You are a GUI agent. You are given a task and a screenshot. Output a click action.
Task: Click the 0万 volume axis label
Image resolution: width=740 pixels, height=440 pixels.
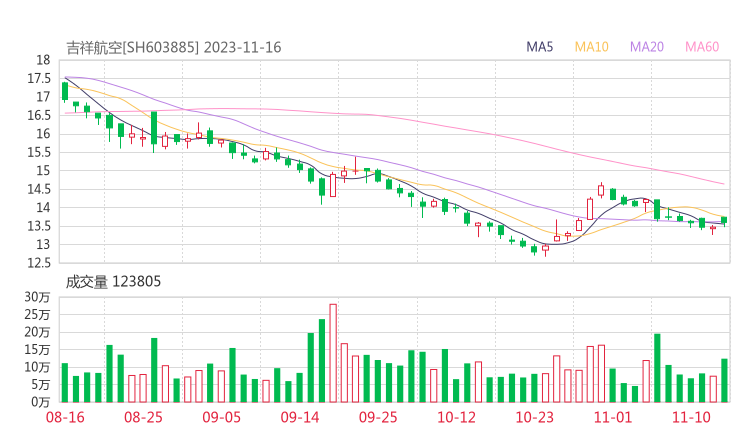(41, 402)
